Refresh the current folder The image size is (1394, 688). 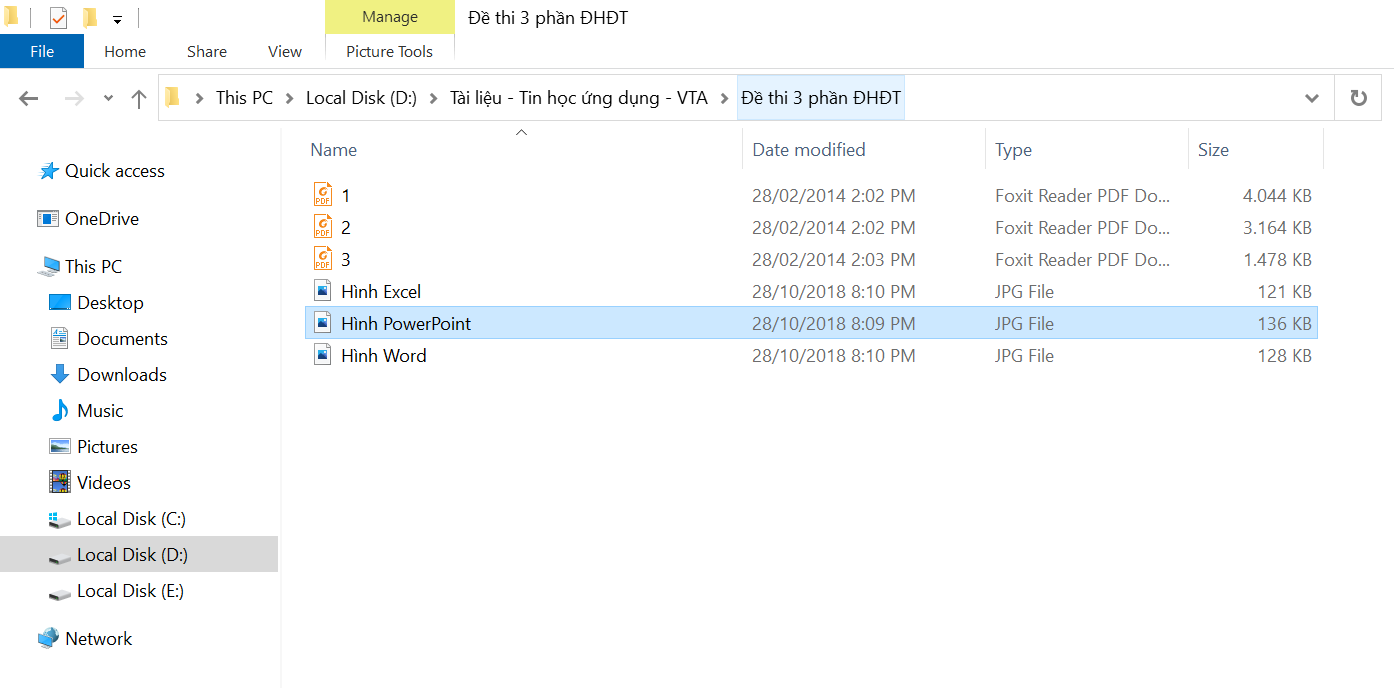click(1358, 98)
